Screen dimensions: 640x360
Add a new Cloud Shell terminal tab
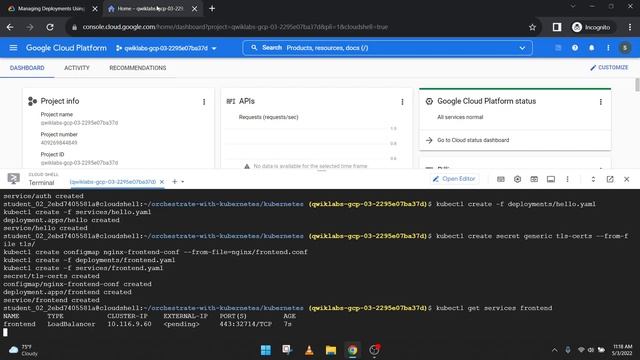click(x=174, y=182)
